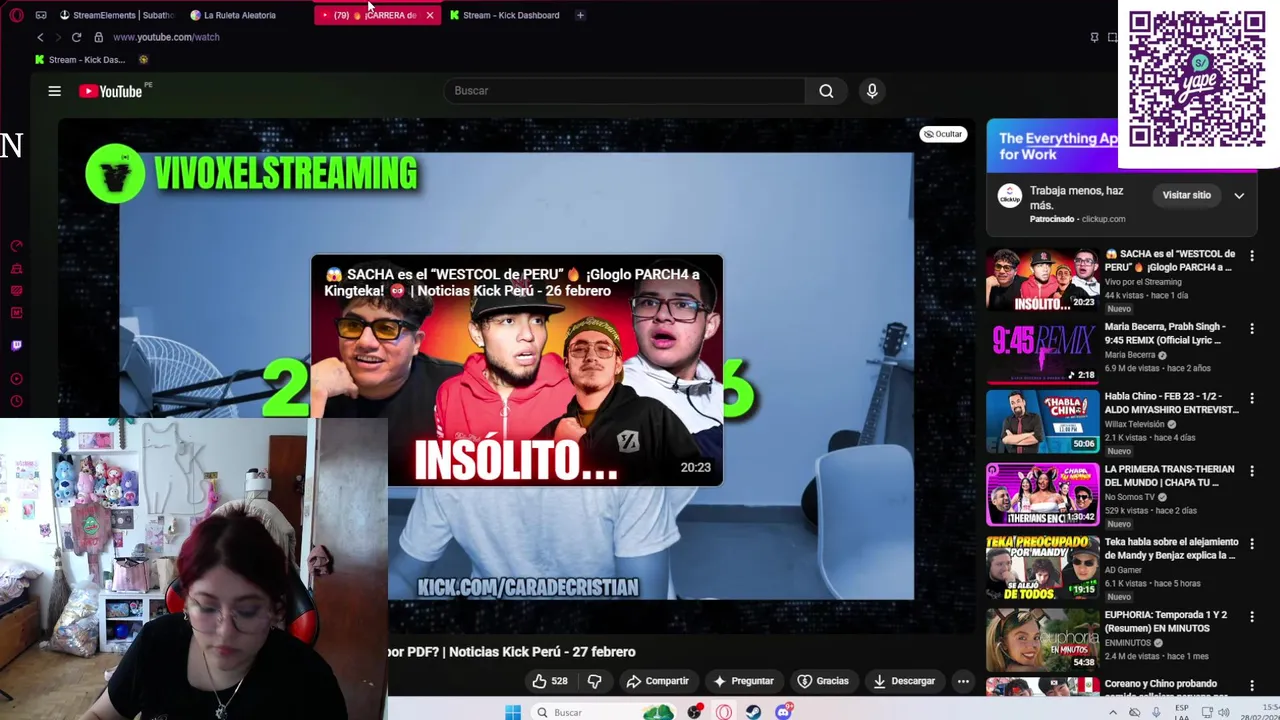Expand ad options chevron beside Visitar sitio
The image size is (1280, 720).
pos(1239,195)
